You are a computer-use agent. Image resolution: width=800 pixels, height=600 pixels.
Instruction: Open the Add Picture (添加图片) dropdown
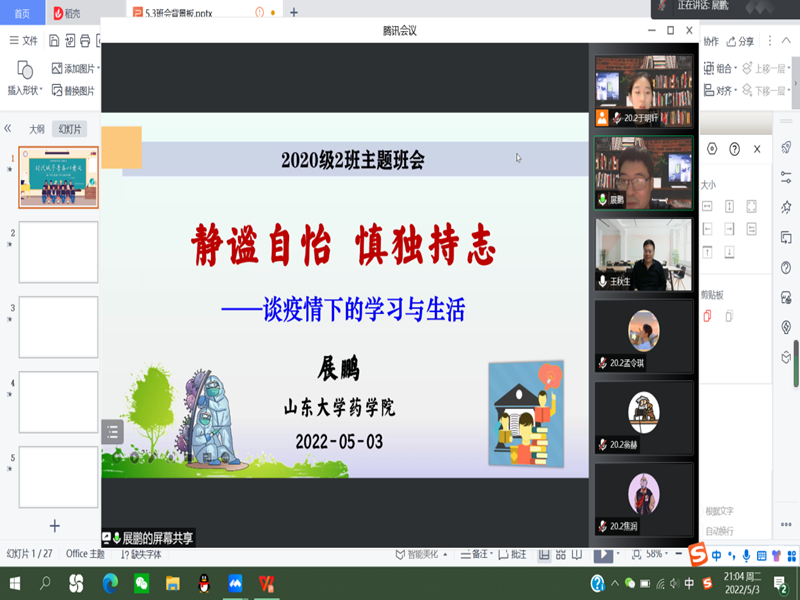(x=97, y=69)
